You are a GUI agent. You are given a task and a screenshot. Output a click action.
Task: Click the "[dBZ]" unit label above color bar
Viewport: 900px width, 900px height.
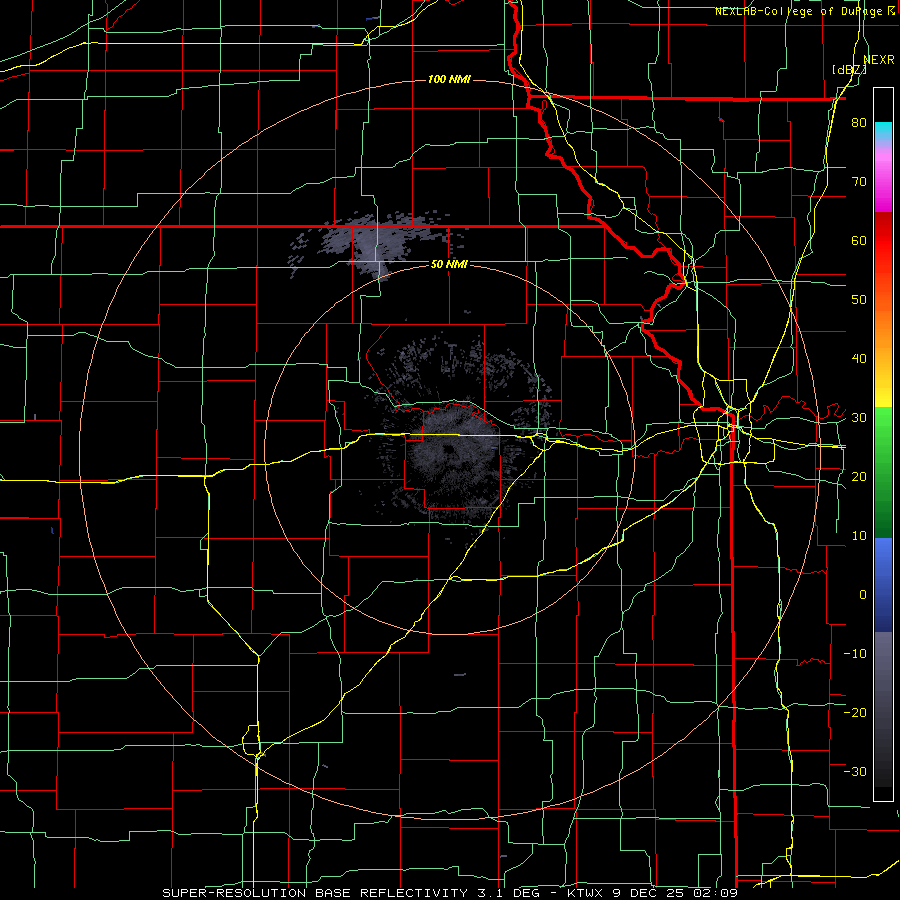coord(849,70)
